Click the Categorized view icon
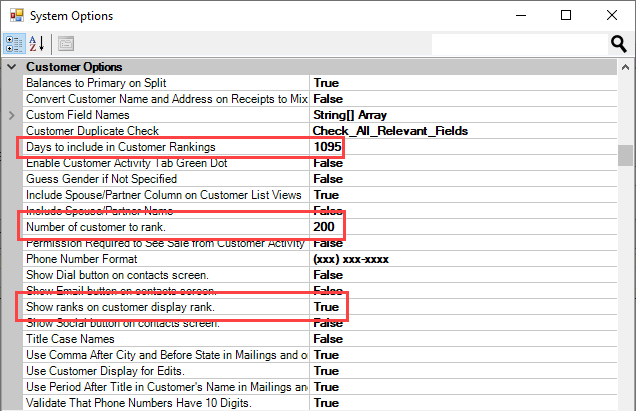The height and width of the screenshot is (411, 636). coord(15,43)
